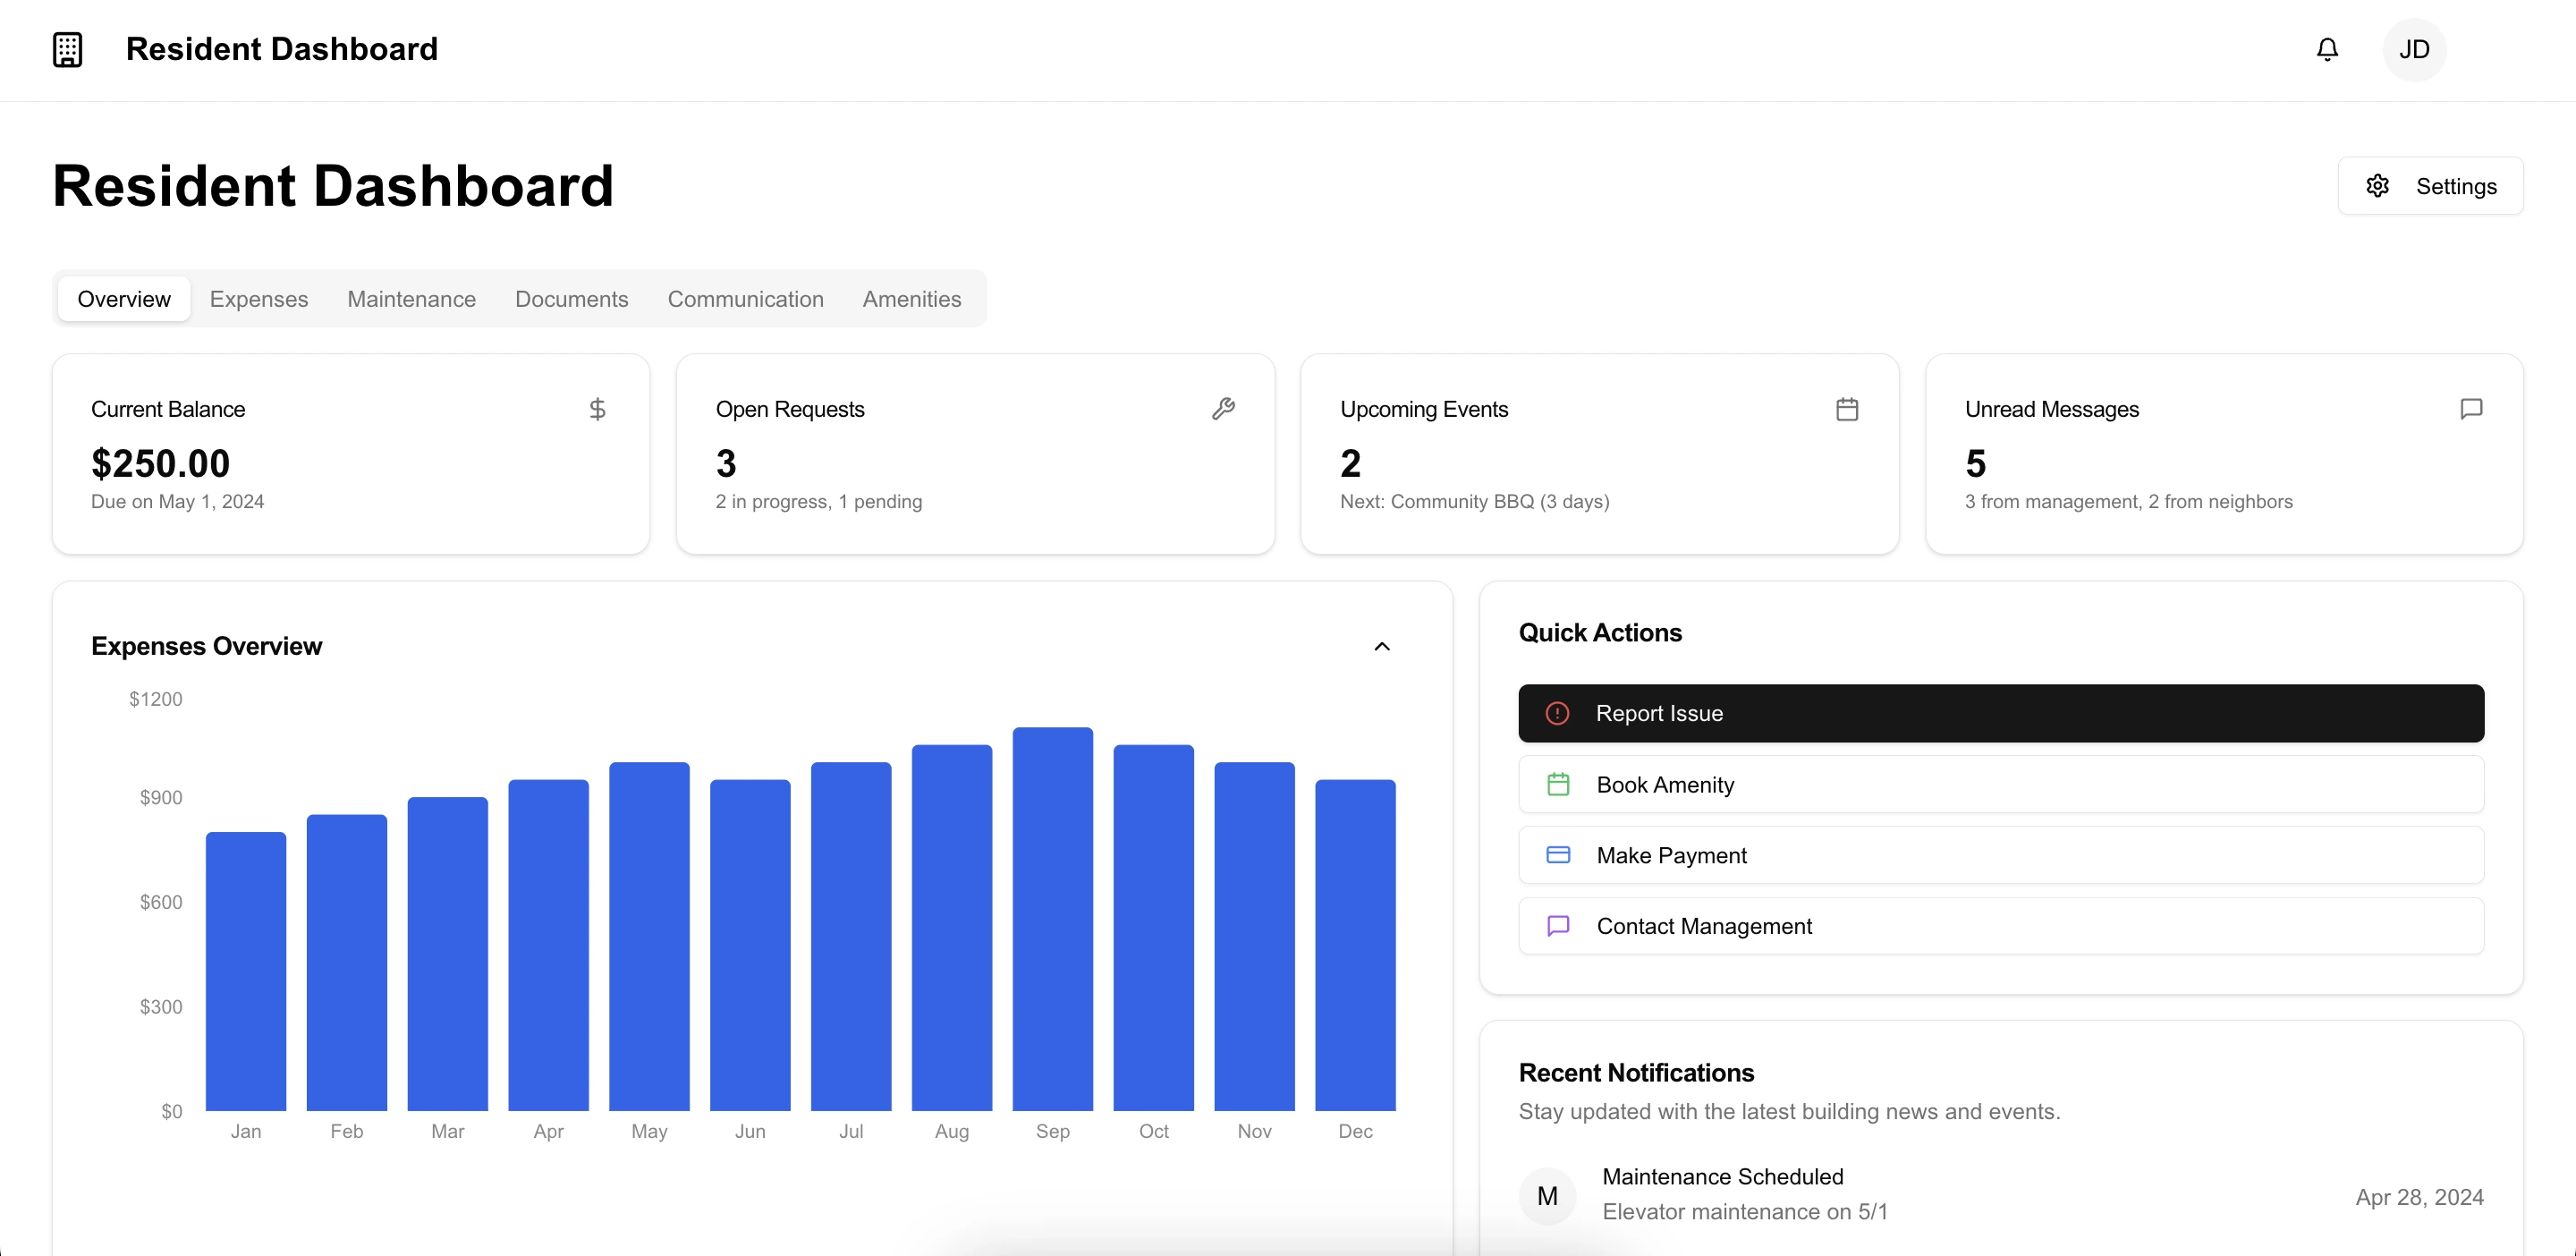Click the chat bubble icon on Unread Messages

click(x=2471, y=409)
